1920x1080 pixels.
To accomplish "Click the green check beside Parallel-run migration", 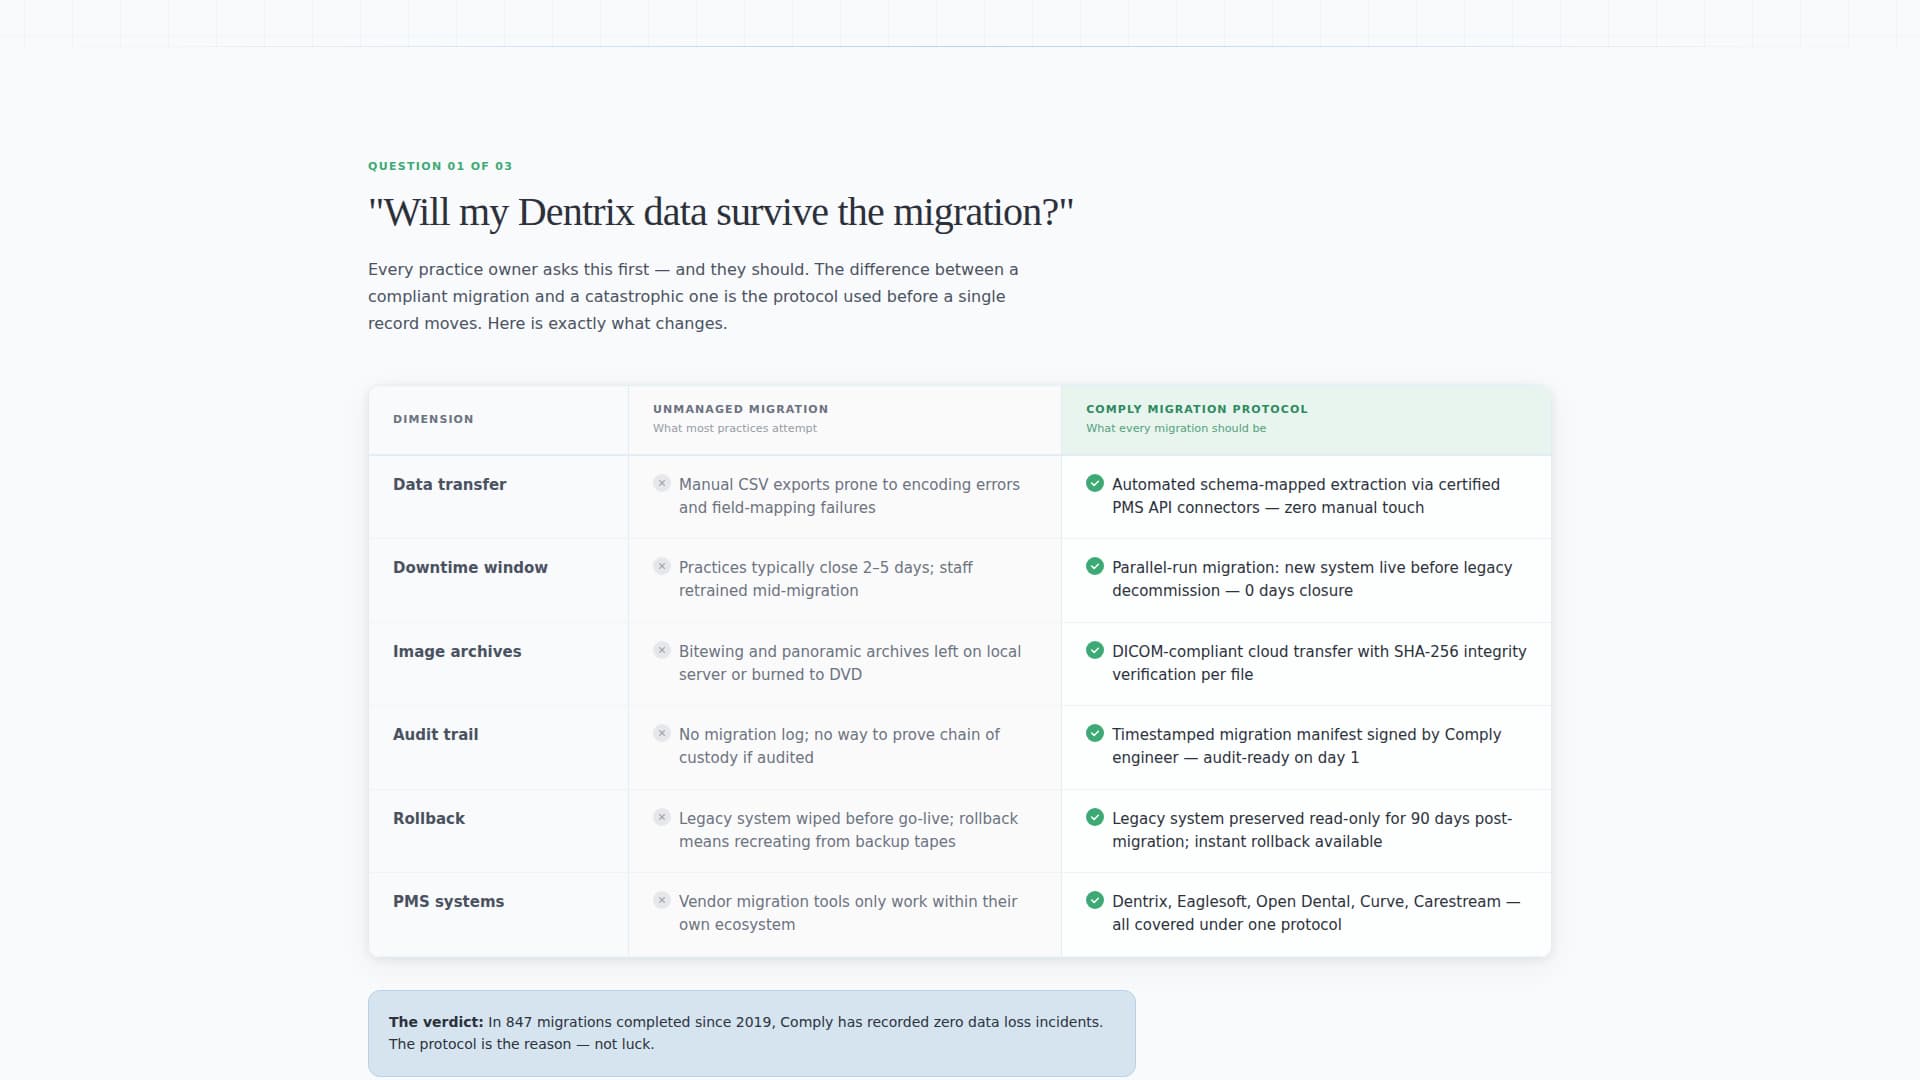I will [1095, 566].
